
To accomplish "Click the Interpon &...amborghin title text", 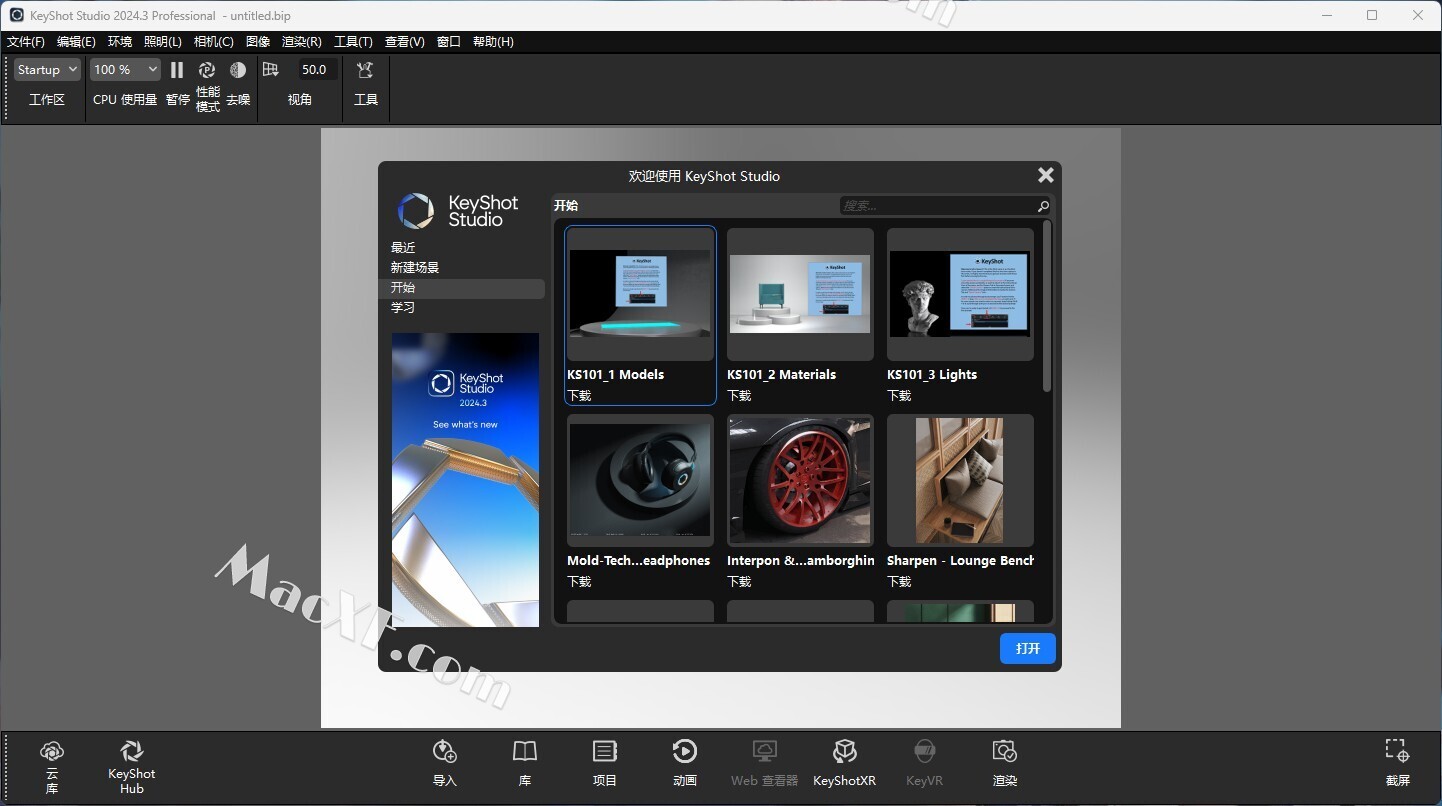I will 800,561.
